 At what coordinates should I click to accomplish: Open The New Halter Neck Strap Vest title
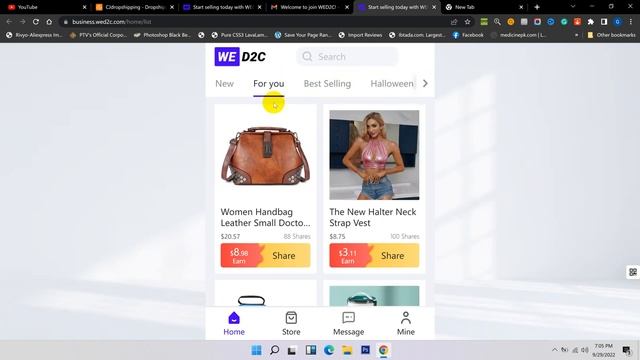[x=373, y=218]
